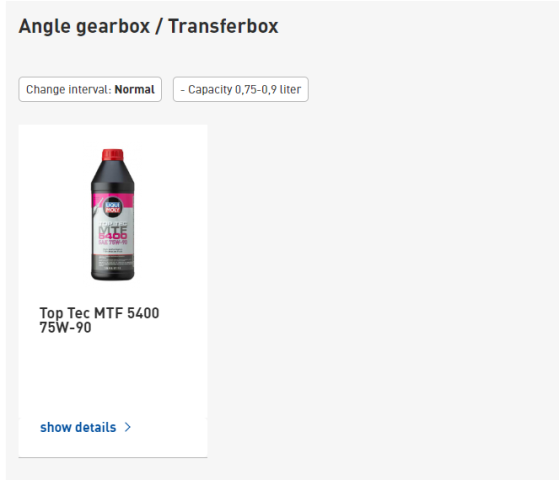Click the Change interval label text

[x=69, y=89]
